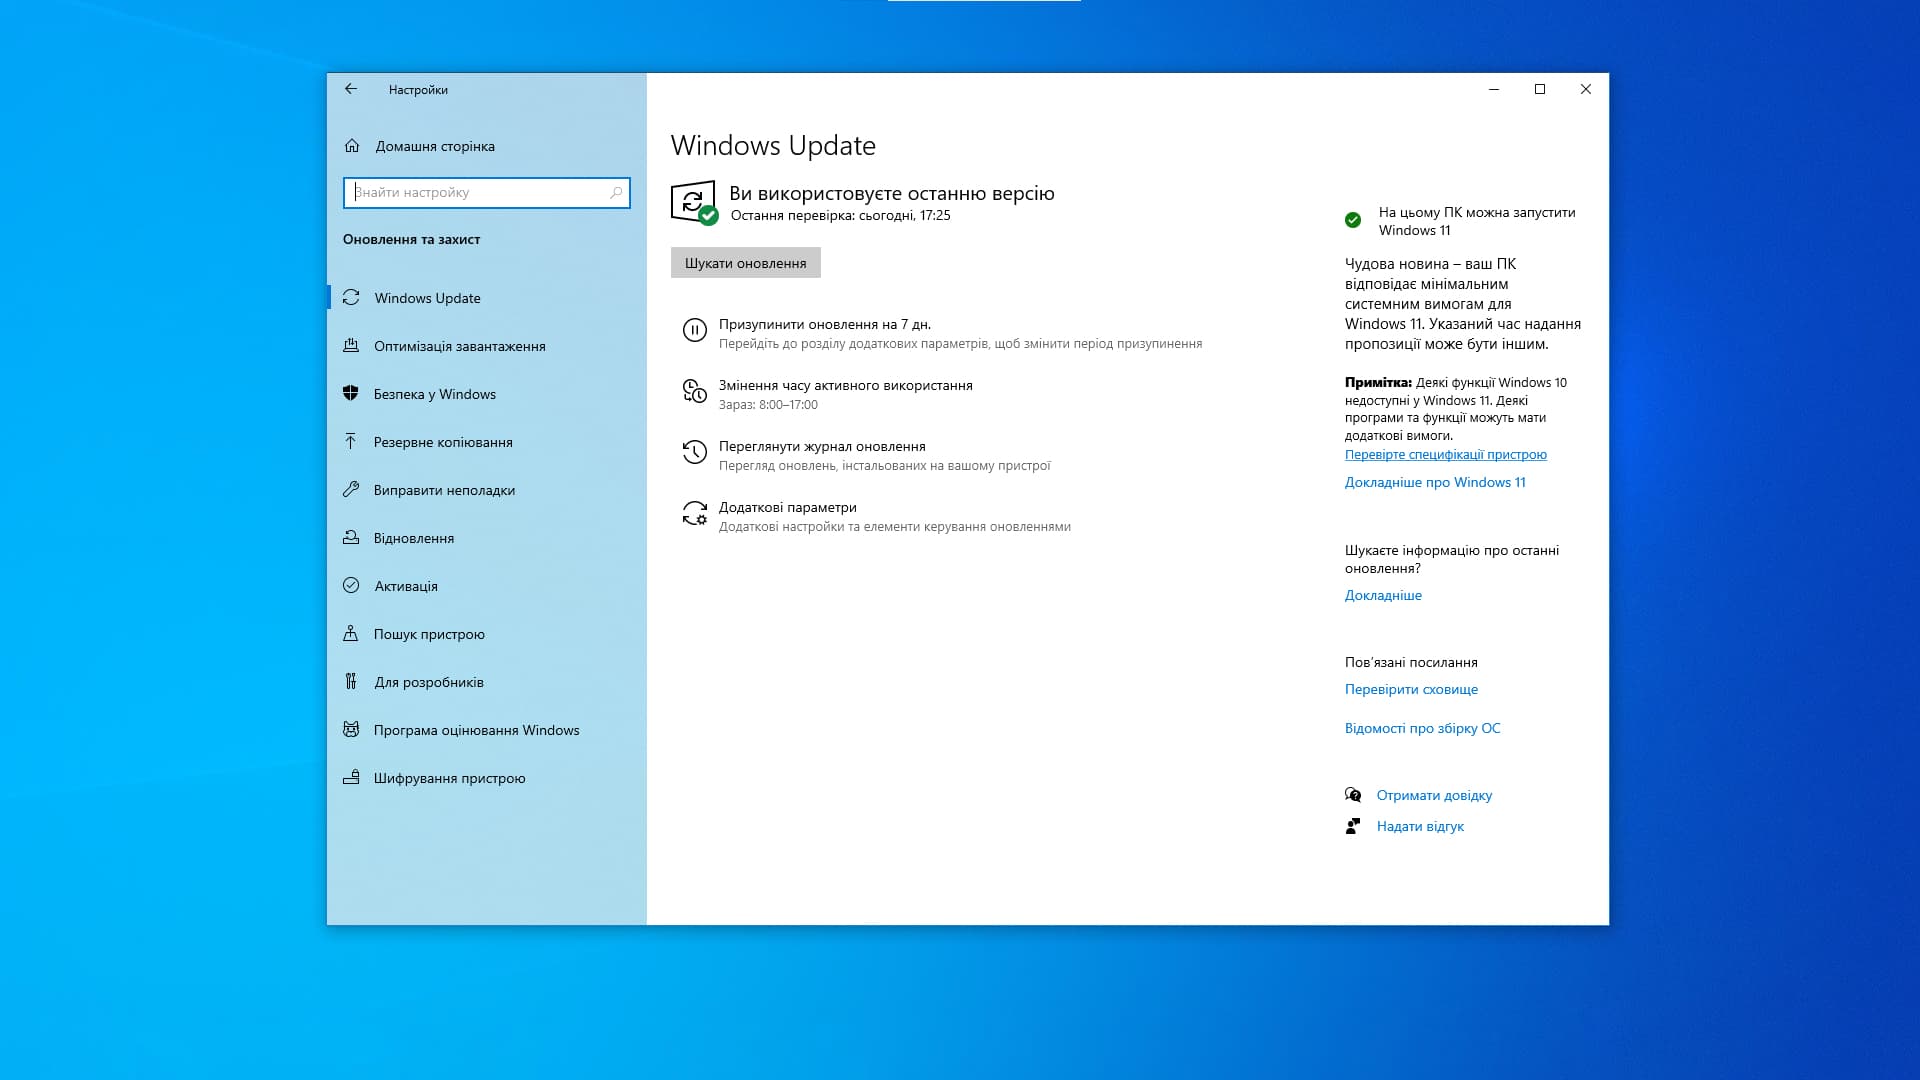Click Перевірити сховище link
The width and height of the screenshot is (1920, 1080).
(1410, 689)
